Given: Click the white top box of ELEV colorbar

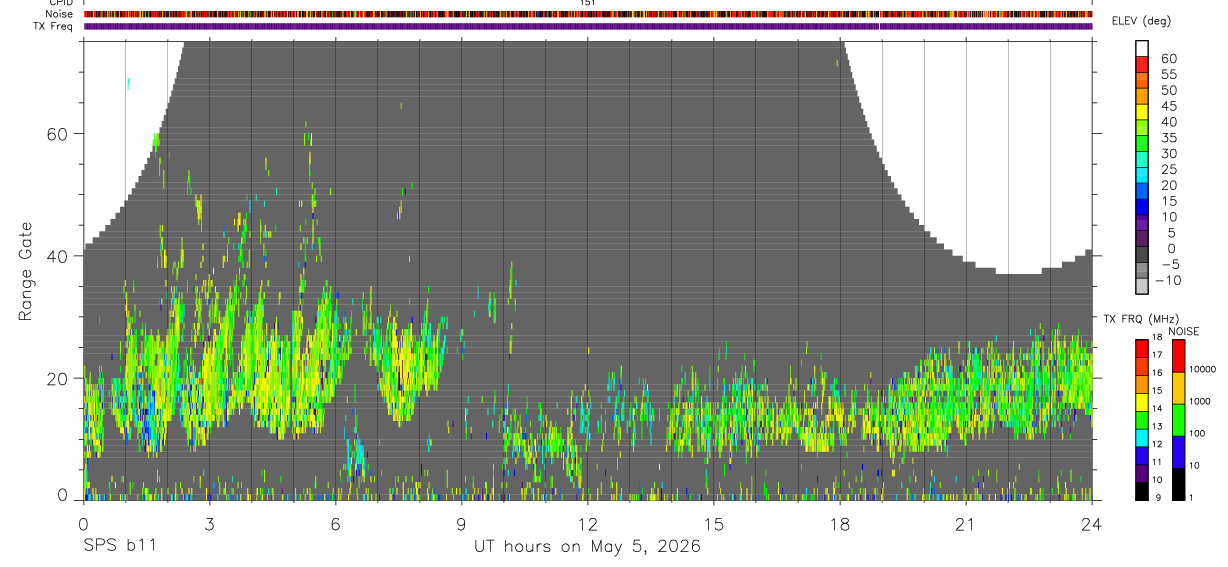Looking at the screenshot, I should click(x=1142, y=48).
